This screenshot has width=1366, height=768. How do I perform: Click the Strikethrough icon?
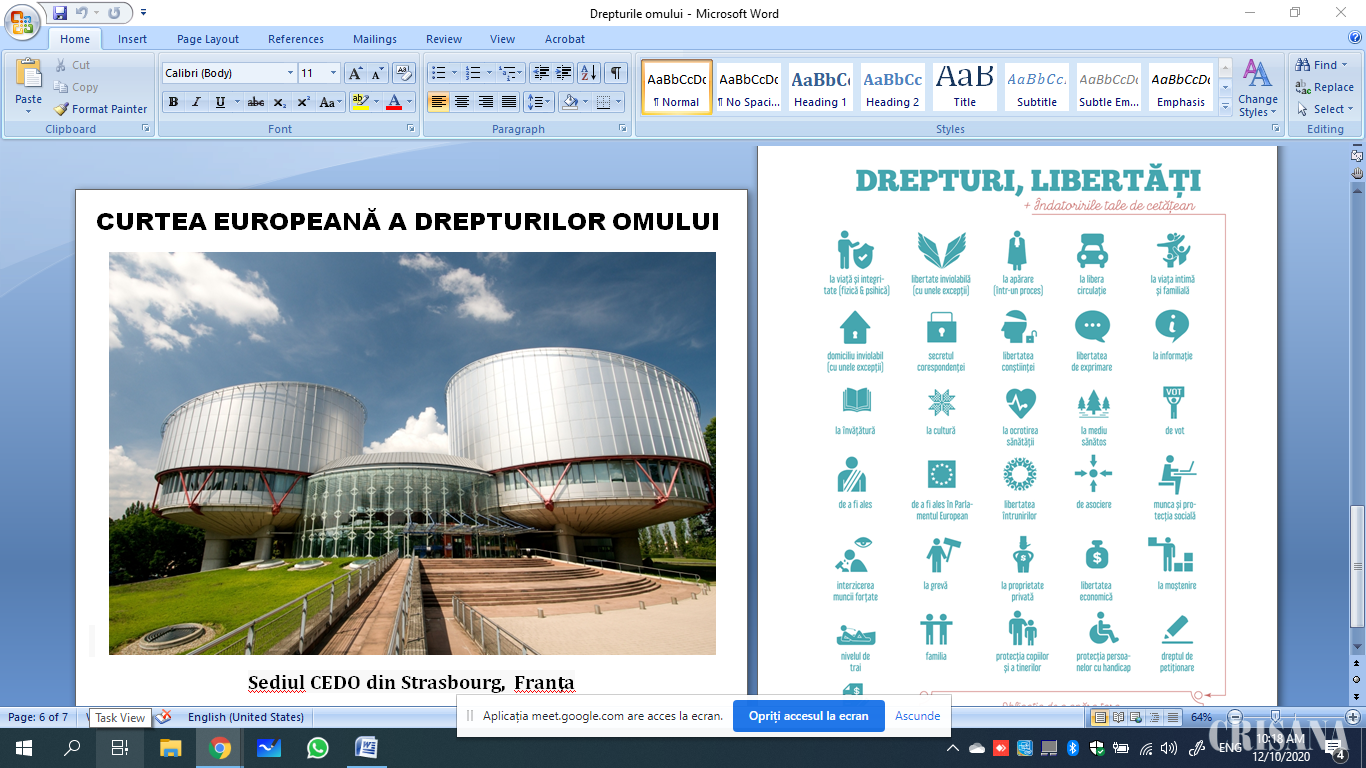(x=256, y=102)
